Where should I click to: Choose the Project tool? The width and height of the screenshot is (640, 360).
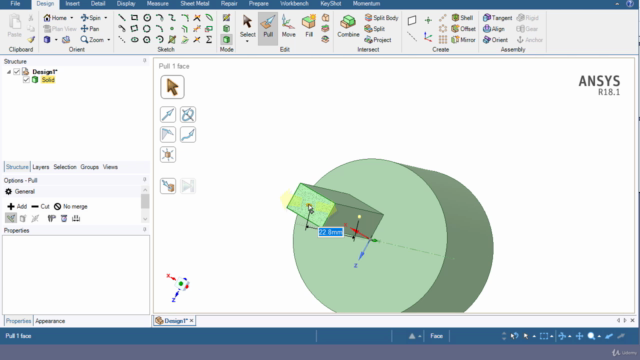pos(378,40)
